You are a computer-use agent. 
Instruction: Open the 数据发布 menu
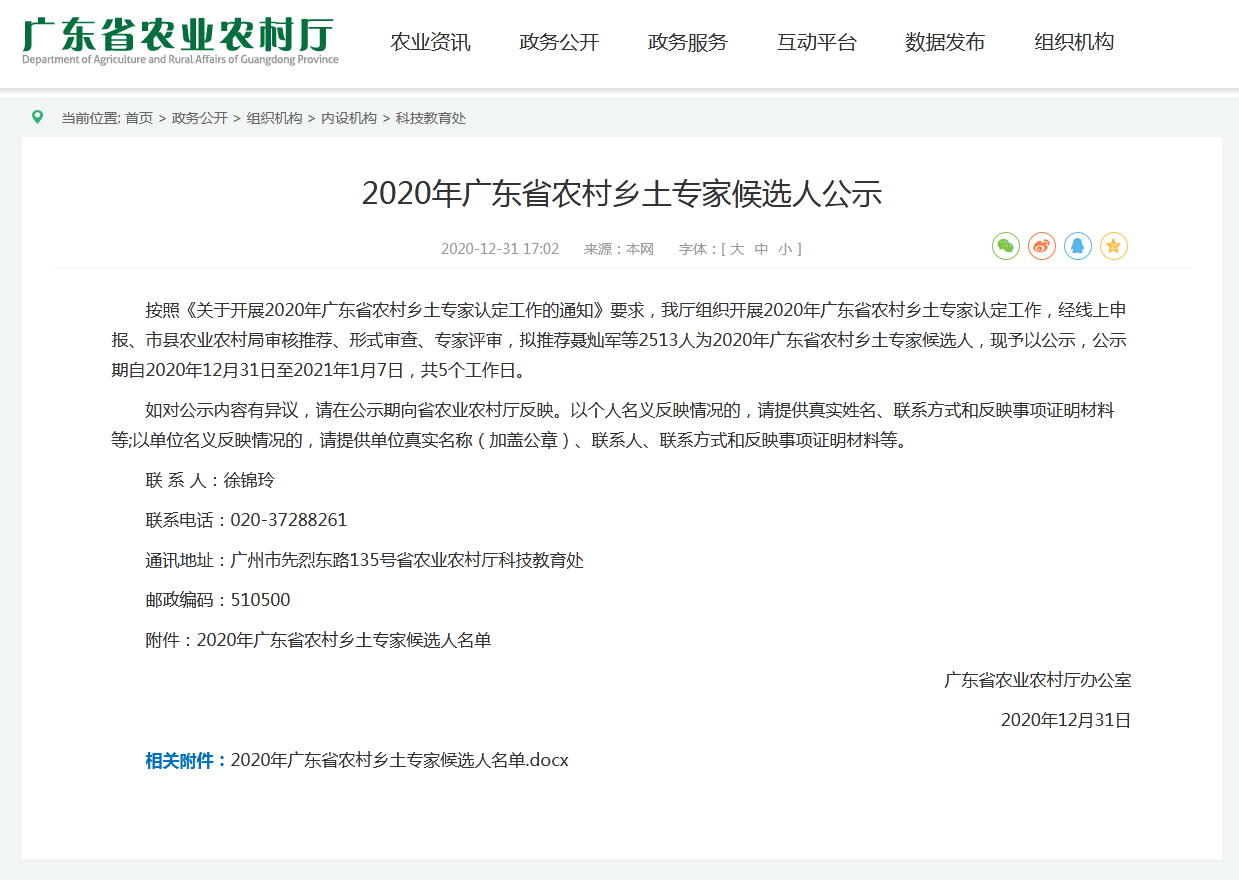tap(945, 42)
